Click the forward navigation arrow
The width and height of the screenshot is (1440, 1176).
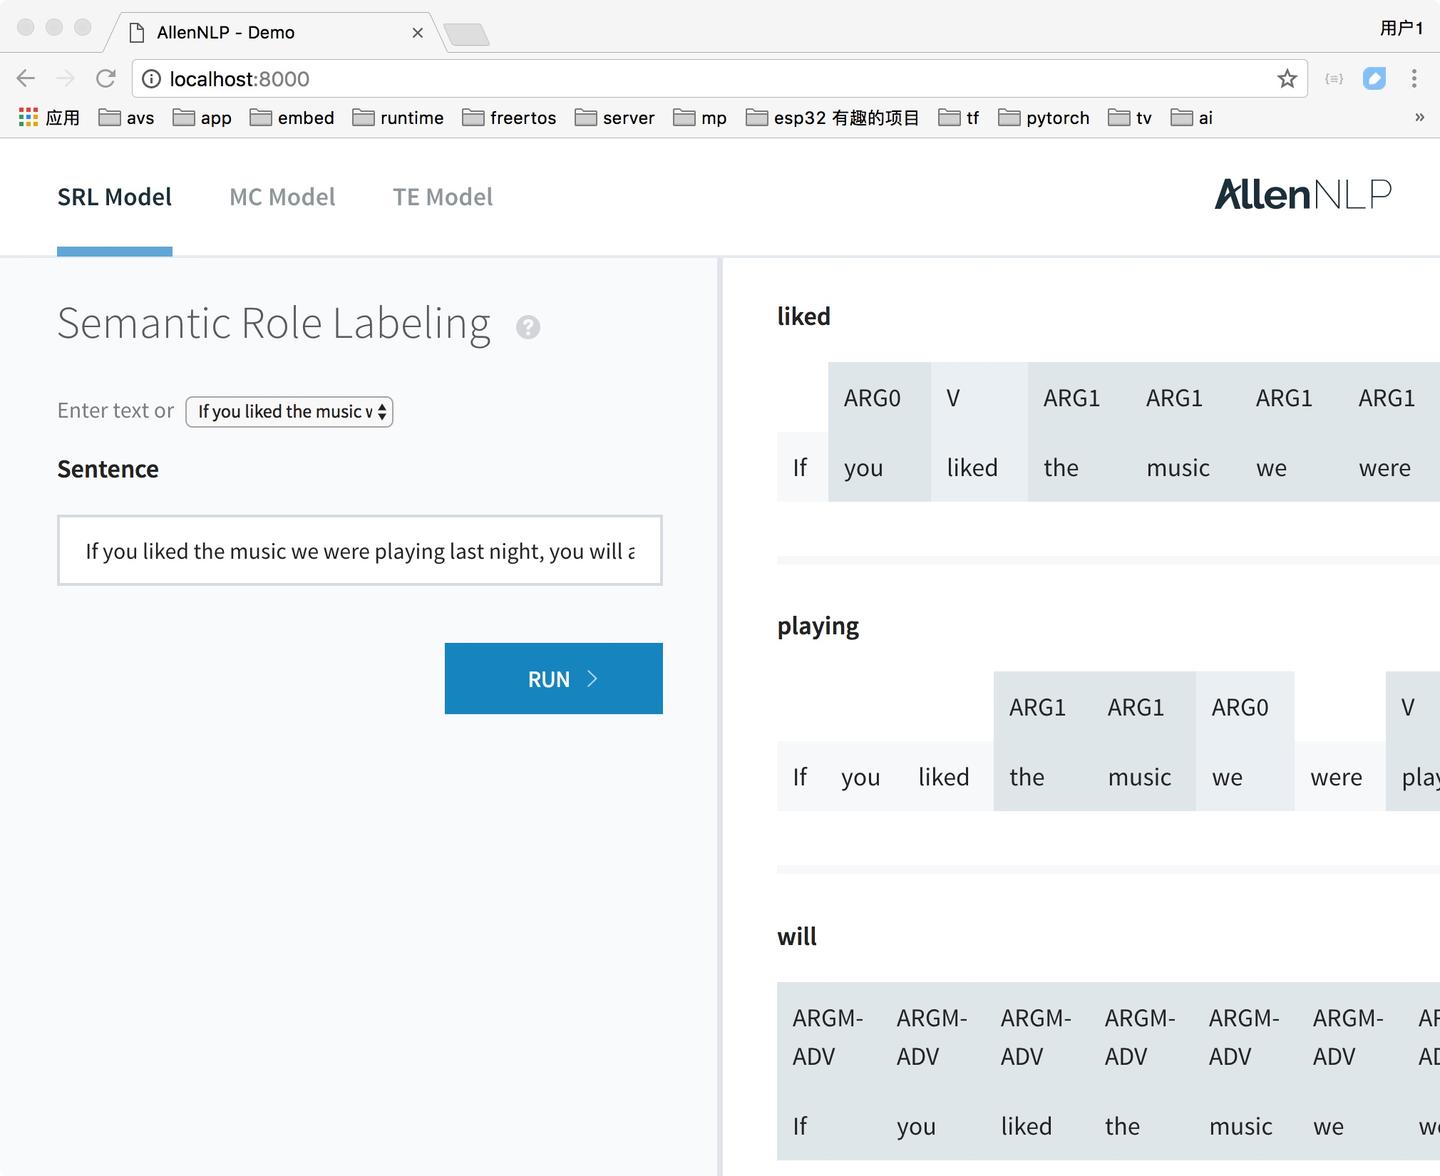65,78
